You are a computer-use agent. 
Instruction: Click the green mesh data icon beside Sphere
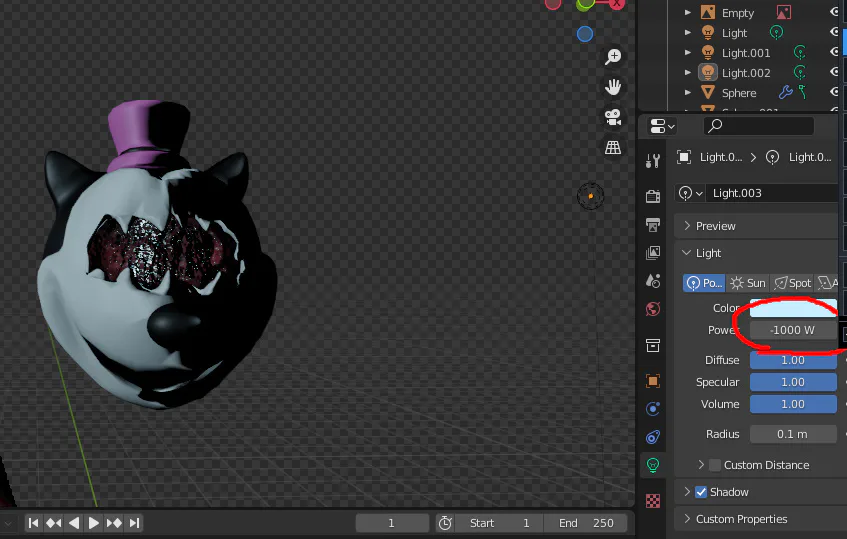point(803,92)
